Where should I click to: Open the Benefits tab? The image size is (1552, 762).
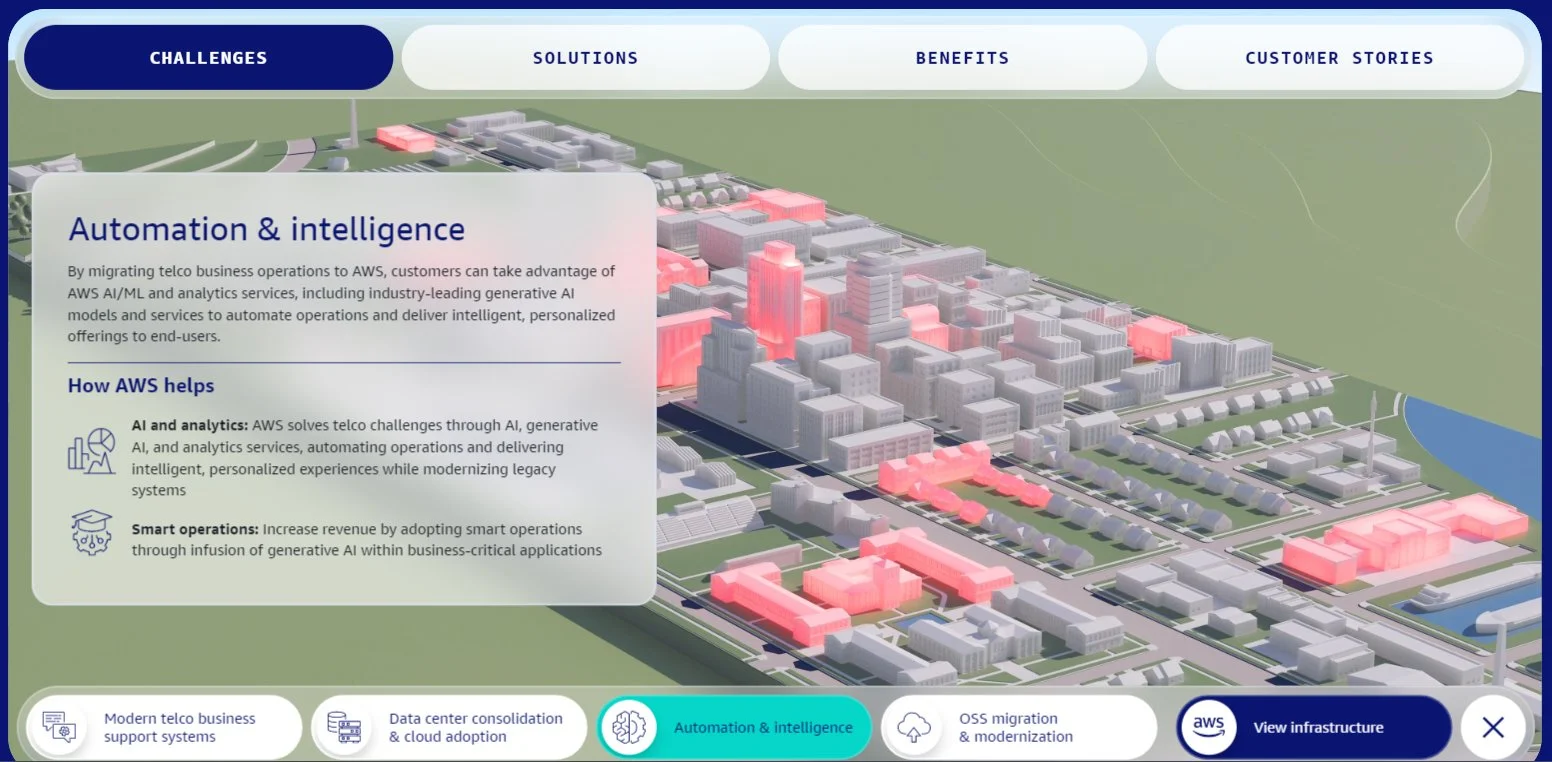pos(962,58)
